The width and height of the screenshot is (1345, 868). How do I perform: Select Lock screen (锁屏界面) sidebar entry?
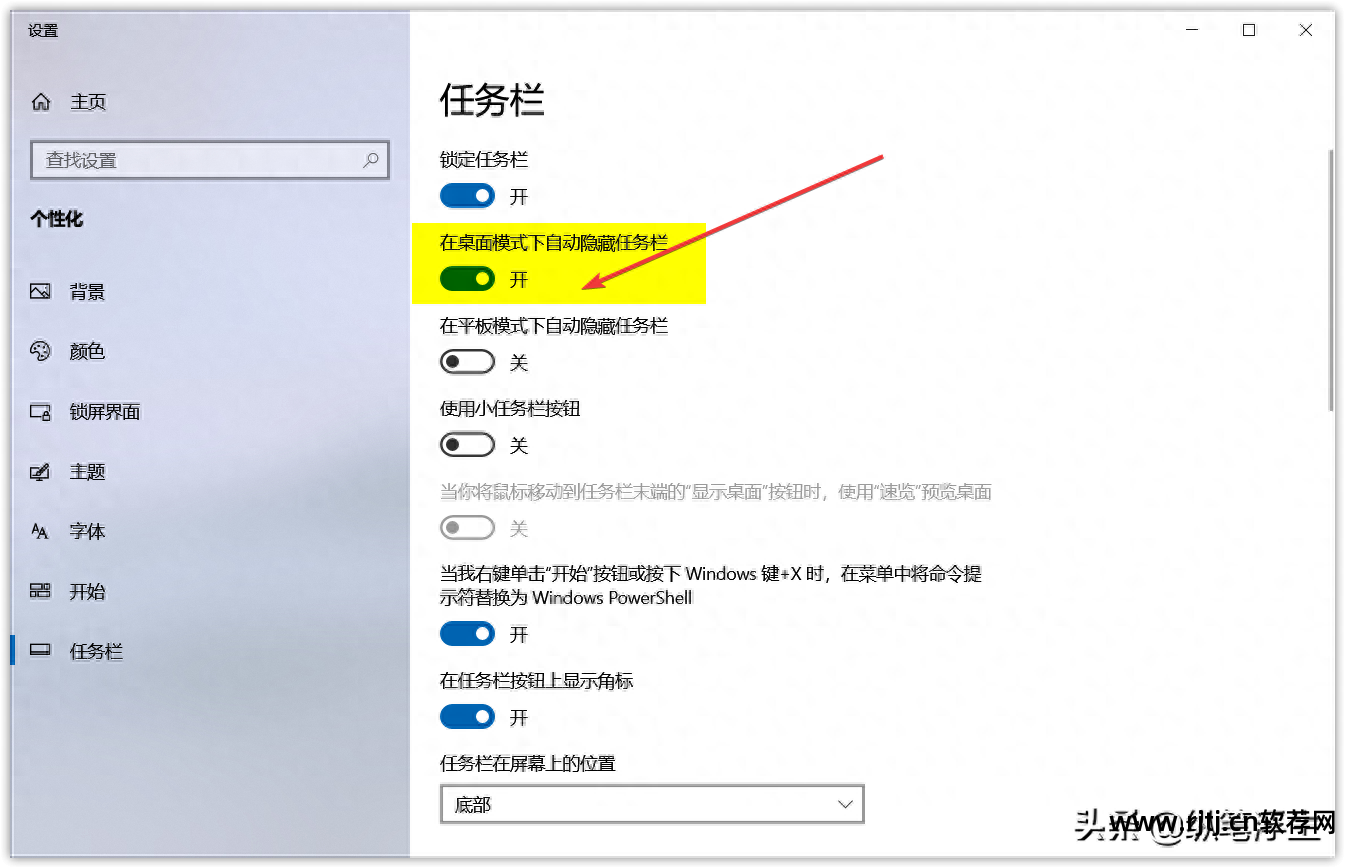pyautogui.click(x=104, y=411)
